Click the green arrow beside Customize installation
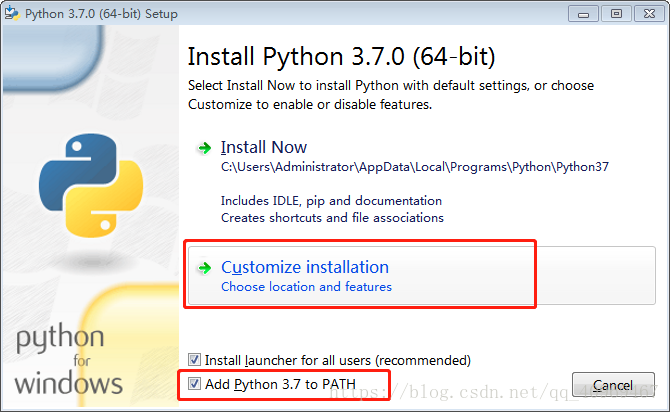670x412 pixels. click(x=205, y=268)
